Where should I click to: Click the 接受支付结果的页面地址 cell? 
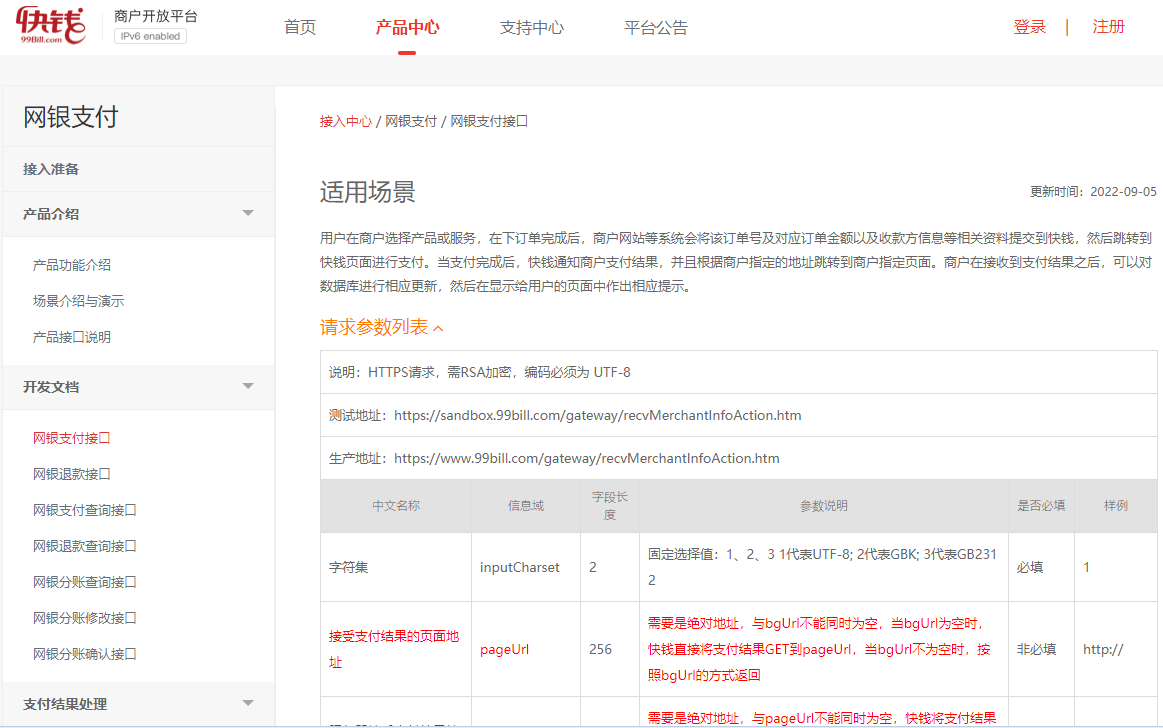click(x=396, y=649)
